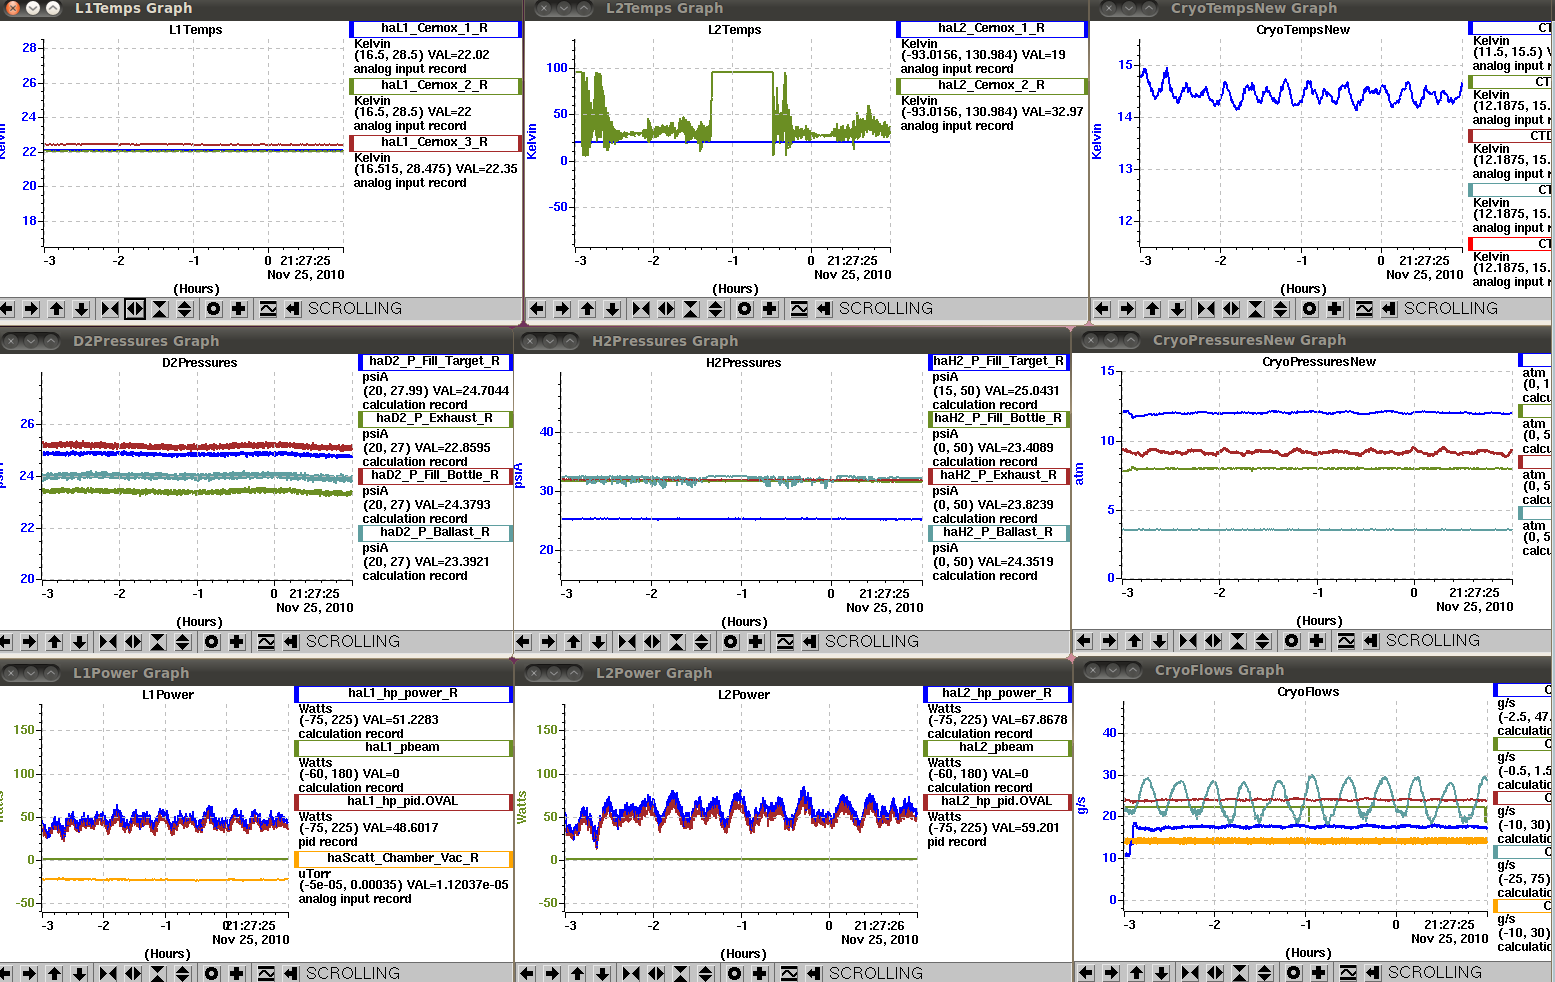Select haD2_P_Ballast_R legend entry
Viewport: 1555px width, 982px height.
pos(435,533)
